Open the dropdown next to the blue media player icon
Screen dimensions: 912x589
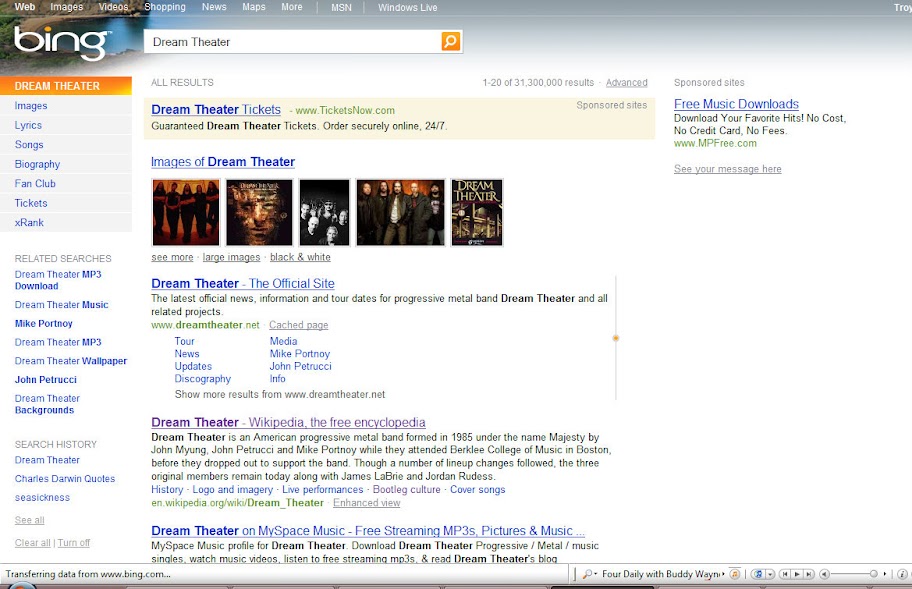click(x=770, y=574)
